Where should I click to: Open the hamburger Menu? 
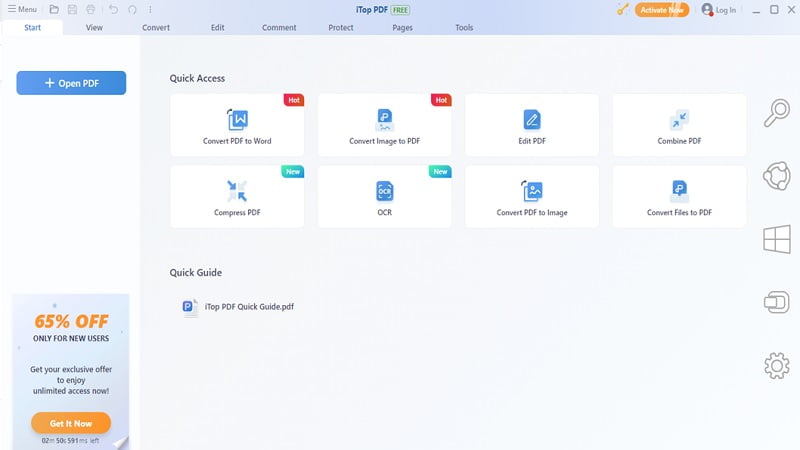point(22,9)
